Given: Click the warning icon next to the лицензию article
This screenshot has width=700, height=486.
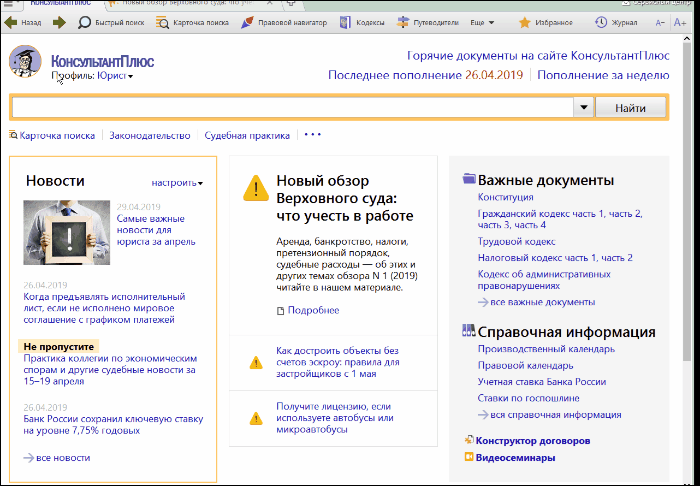Looking at the screenshot, I should [x=256, y=418].
